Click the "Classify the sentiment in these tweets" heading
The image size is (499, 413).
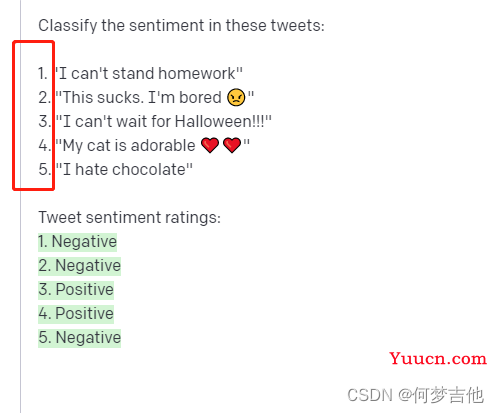pos(181,26)
